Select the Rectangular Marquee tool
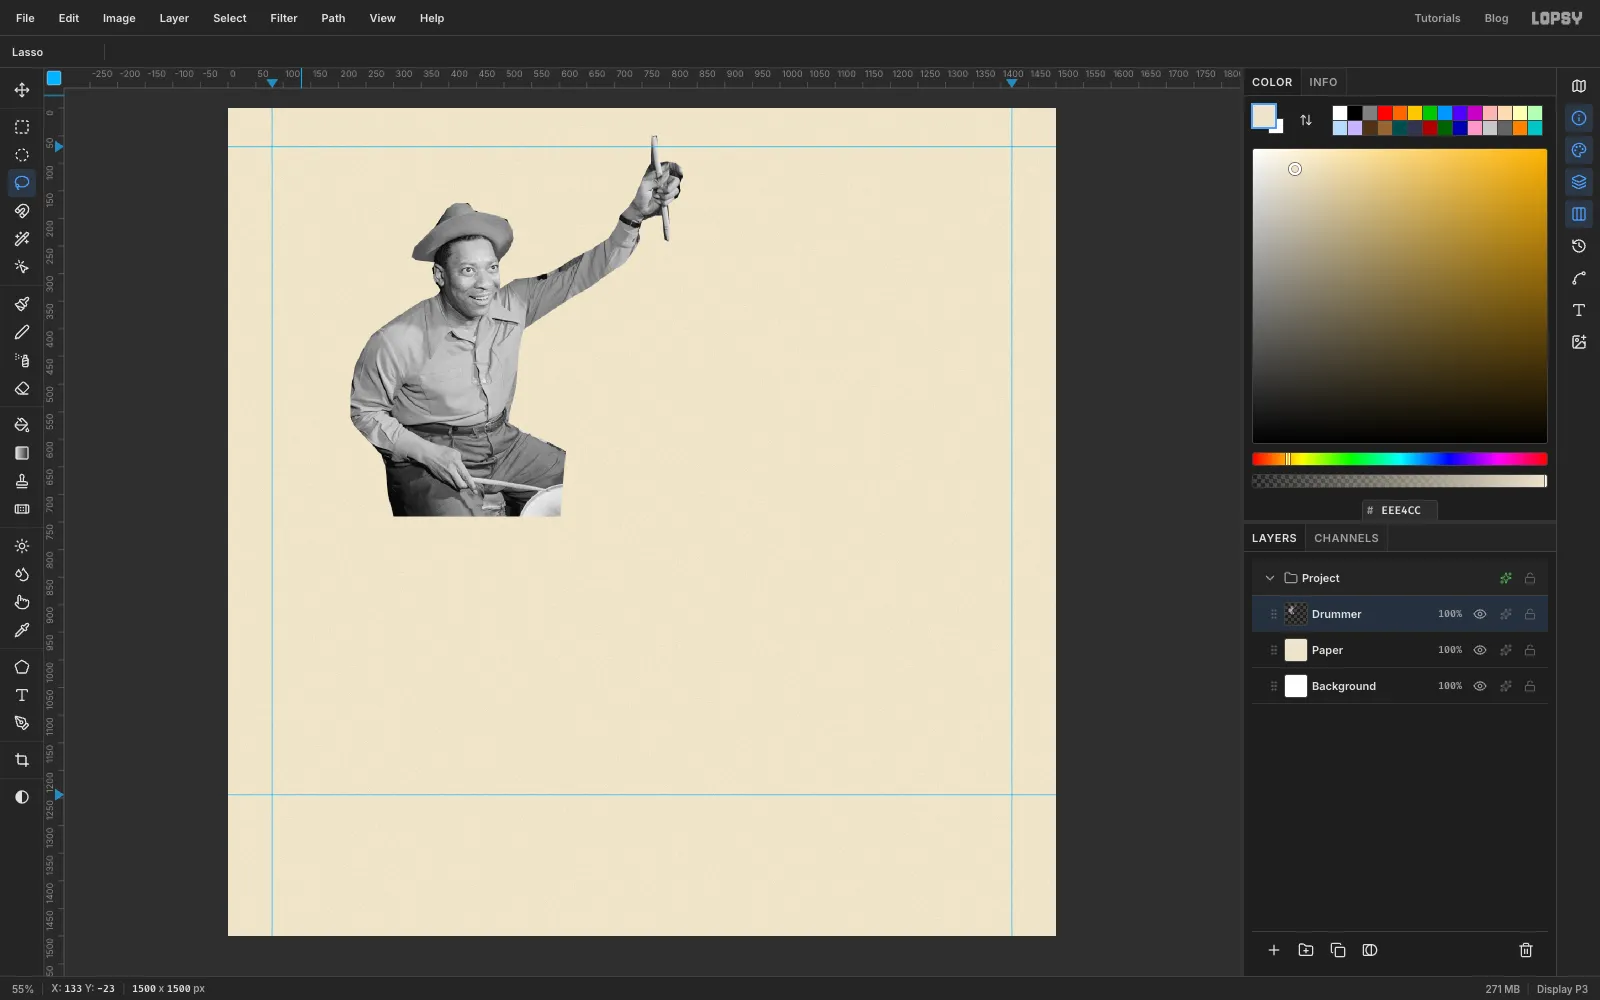The width and height of the screenshot is (1600, 1000). click(22, 127)
